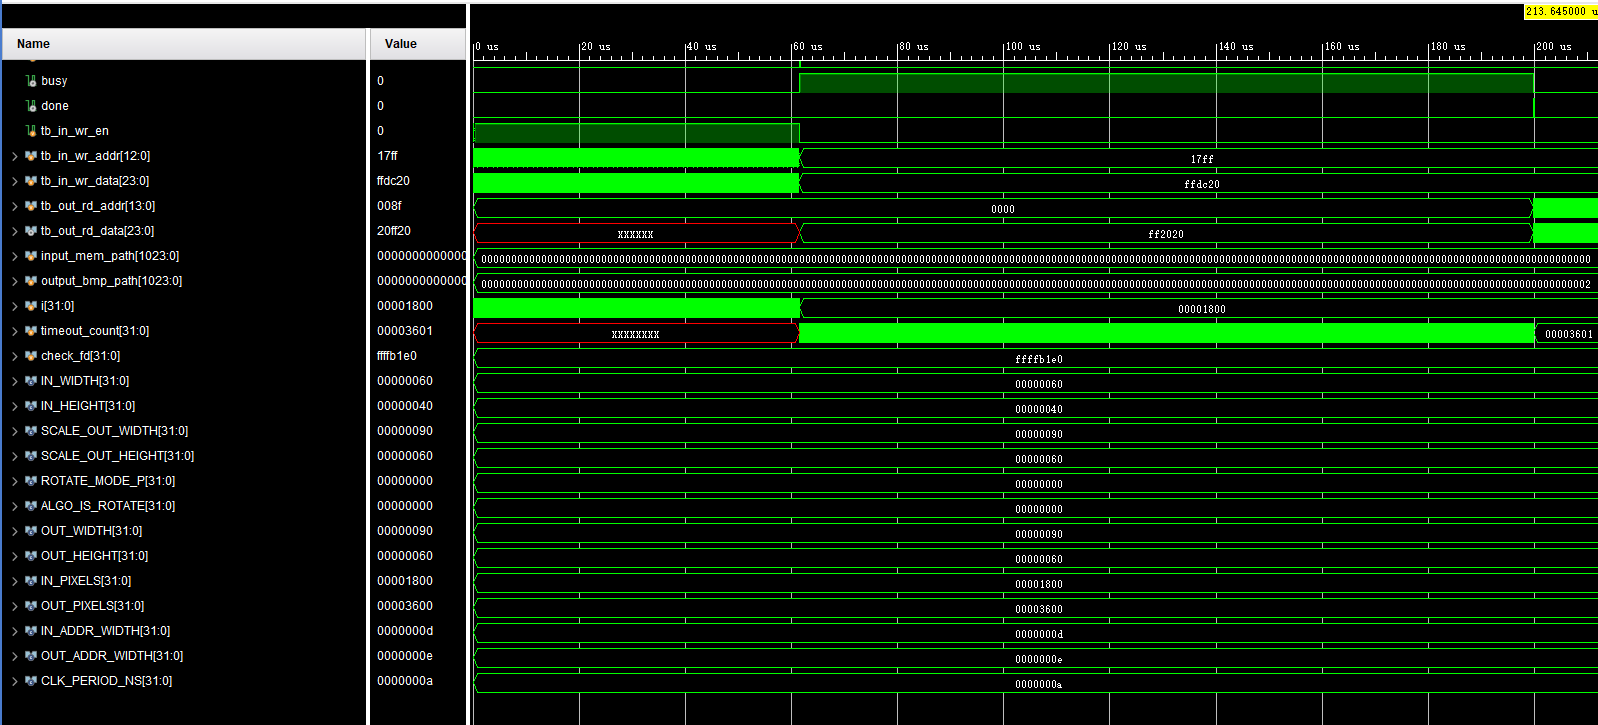
Task: Click the 100 us mark on time ruler
Action: pos(1023,47)
